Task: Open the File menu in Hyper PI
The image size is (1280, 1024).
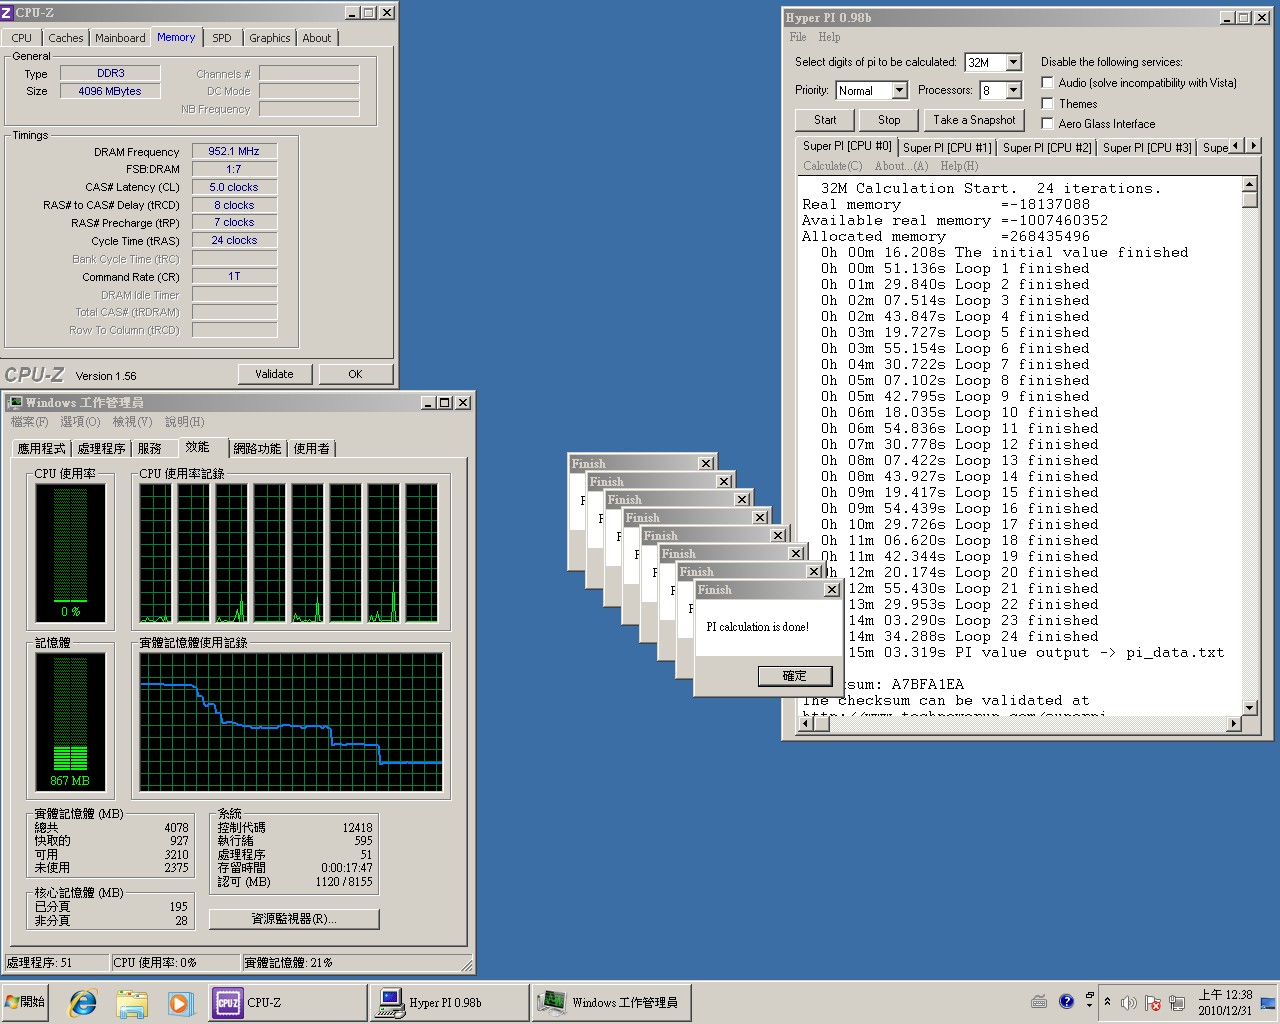Action: [798, 37]
